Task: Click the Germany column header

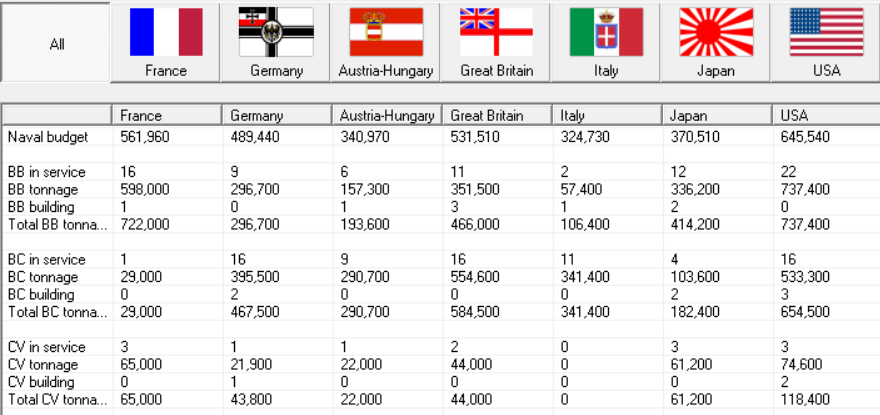Action: pyautogui.click(x=276, y=115)
